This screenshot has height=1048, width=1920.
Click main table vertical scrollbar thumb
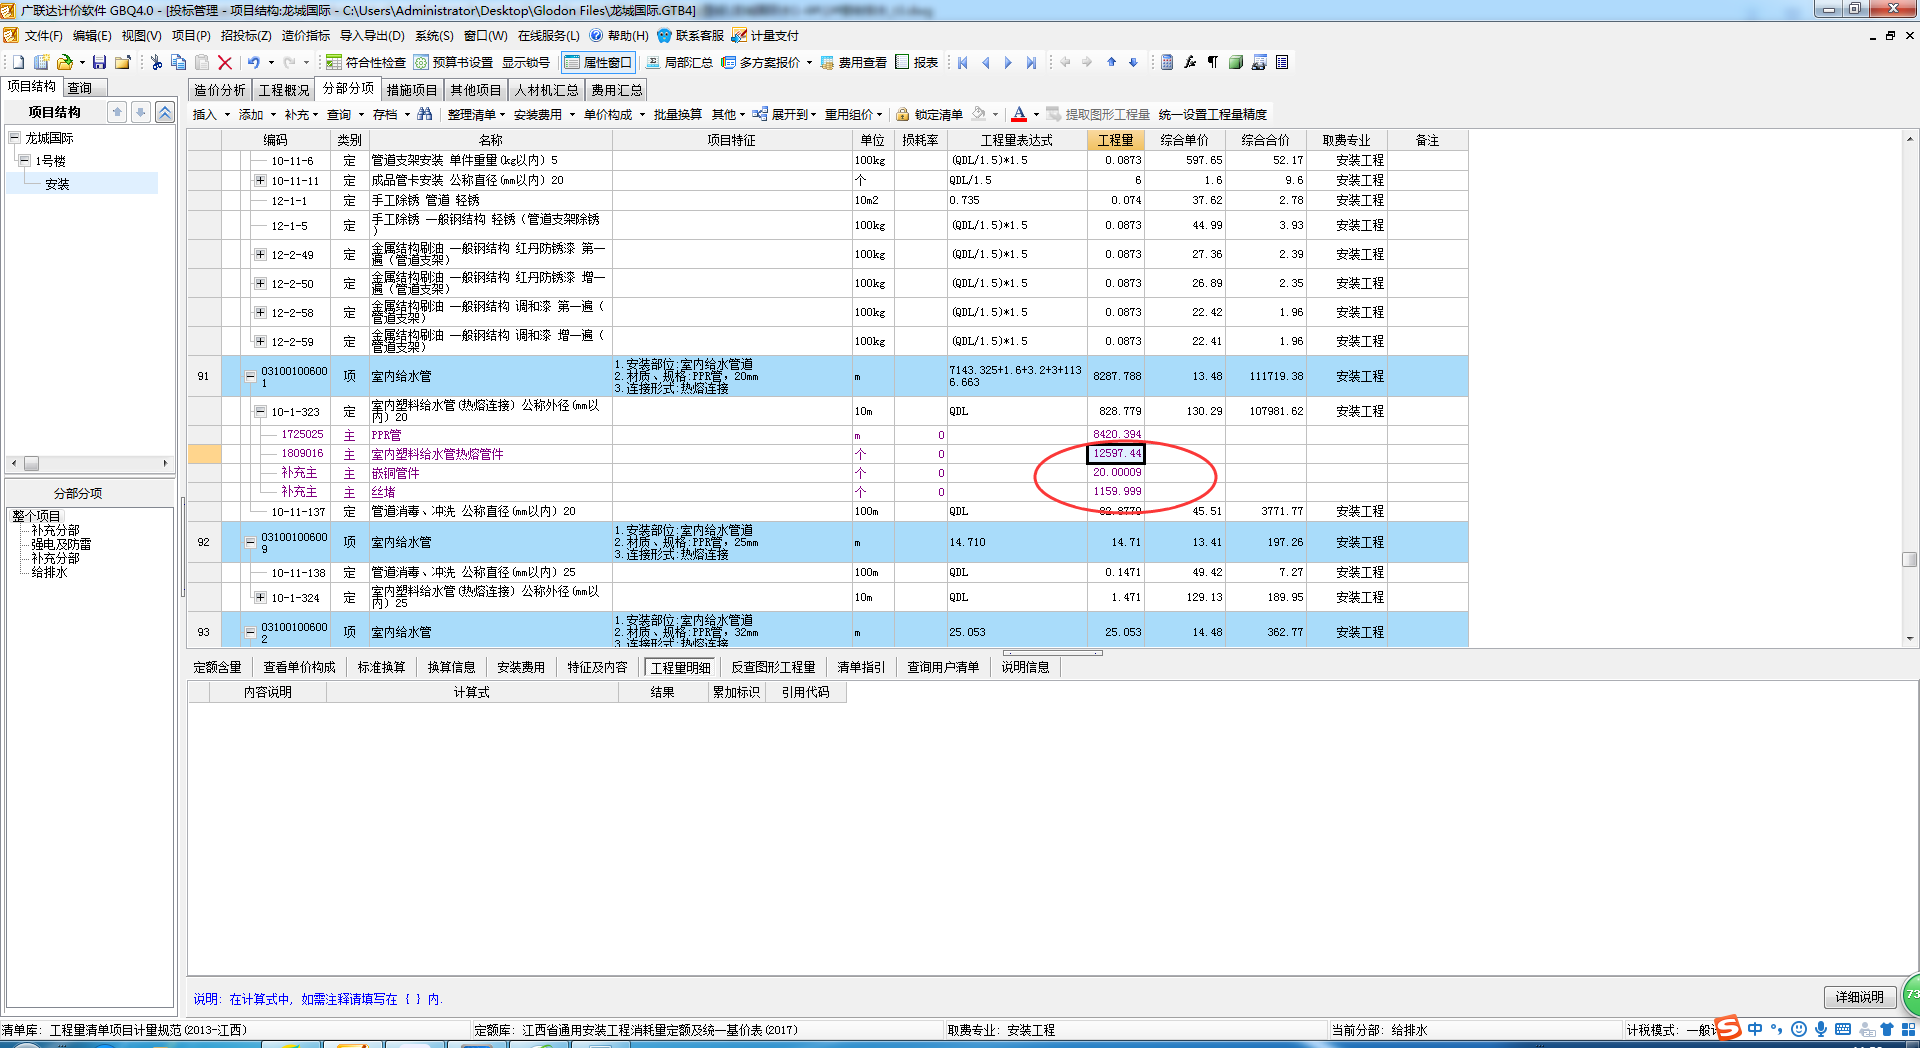1909,559
